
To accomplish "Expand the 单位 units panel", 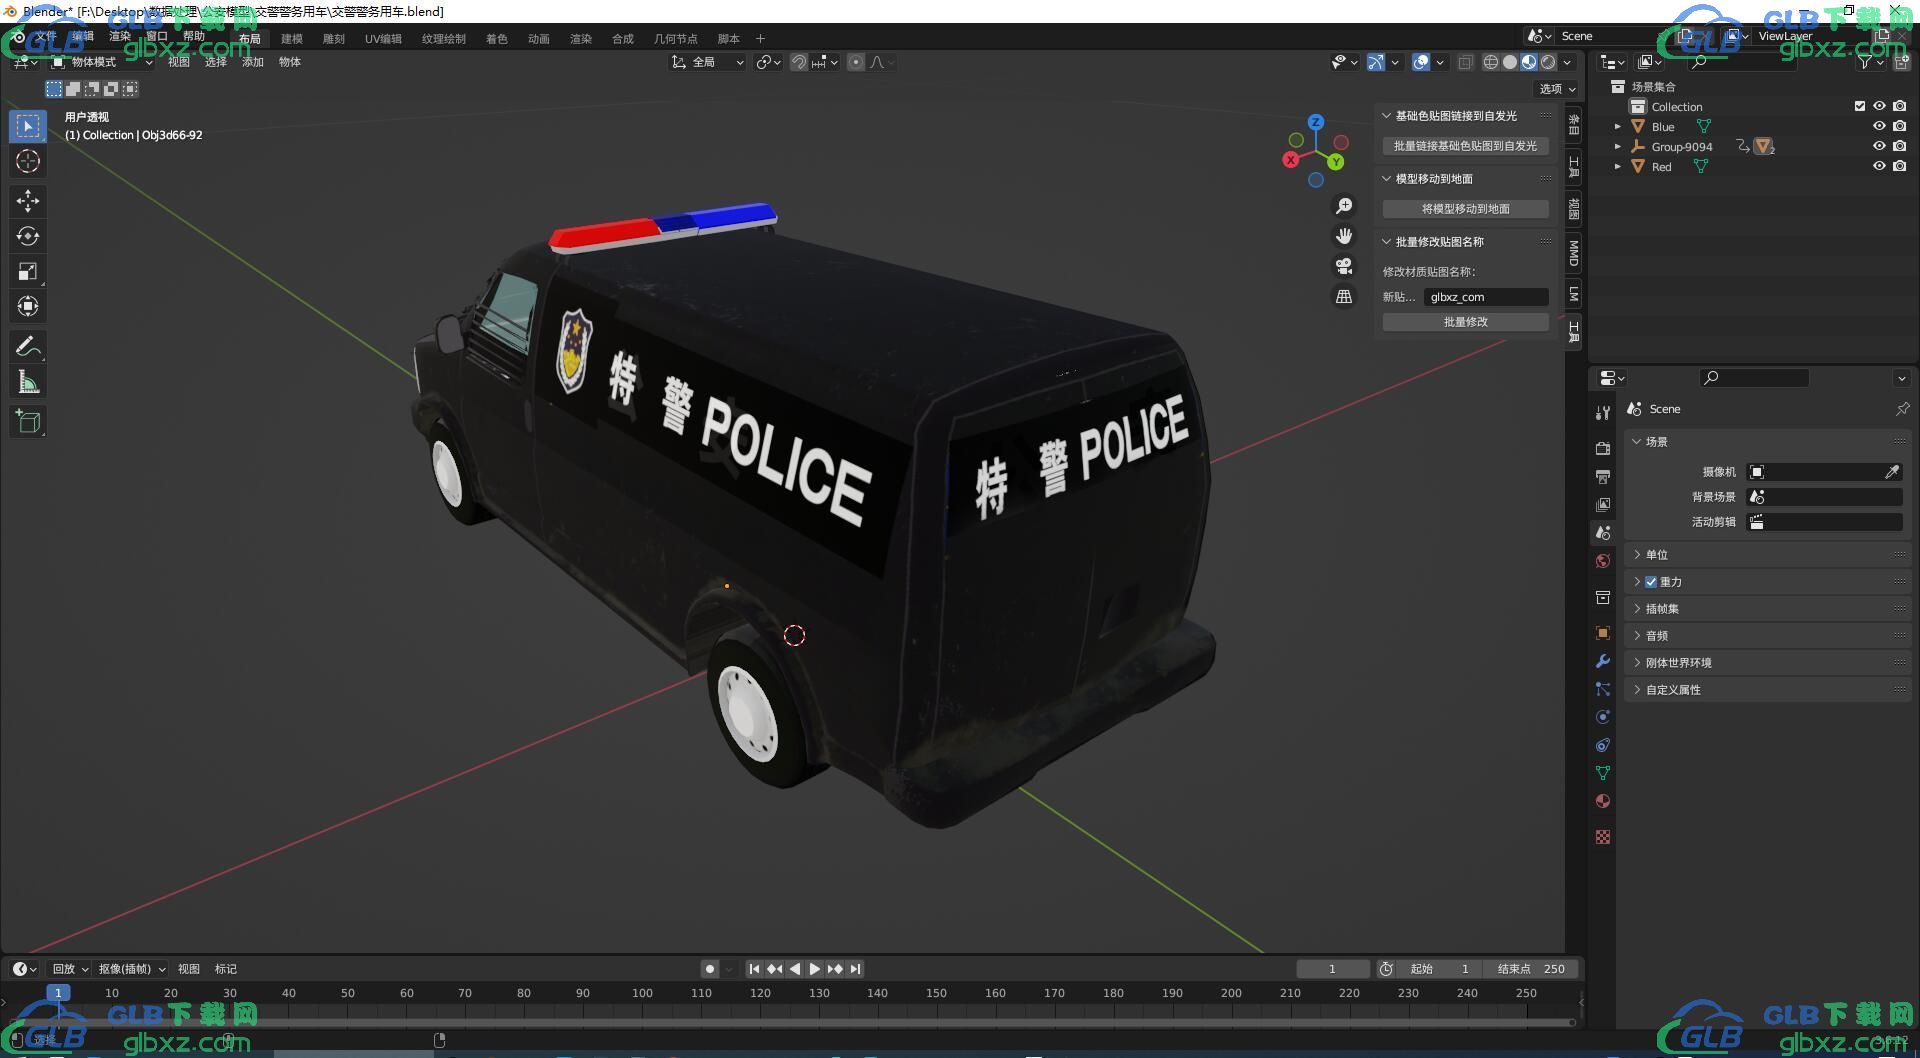I will [1768, 555].
